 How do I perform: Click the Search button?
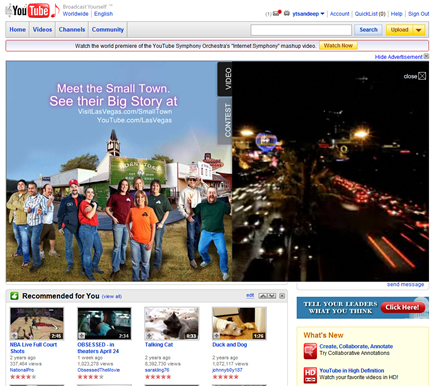(x=368, y=30)
